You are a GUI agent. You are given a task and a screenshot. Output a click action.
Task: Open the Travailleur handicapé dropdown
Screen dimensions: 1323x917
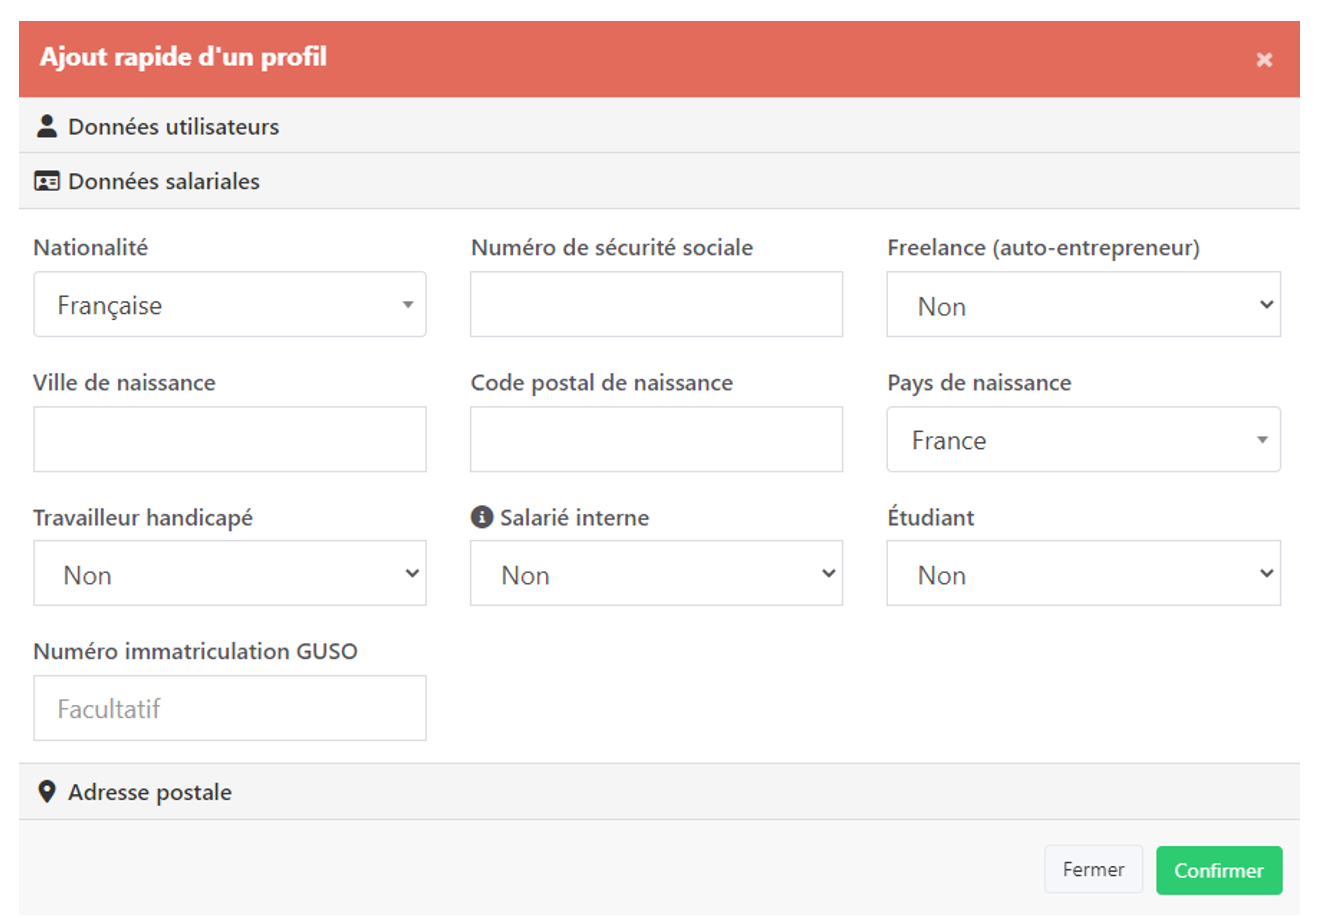230,574
